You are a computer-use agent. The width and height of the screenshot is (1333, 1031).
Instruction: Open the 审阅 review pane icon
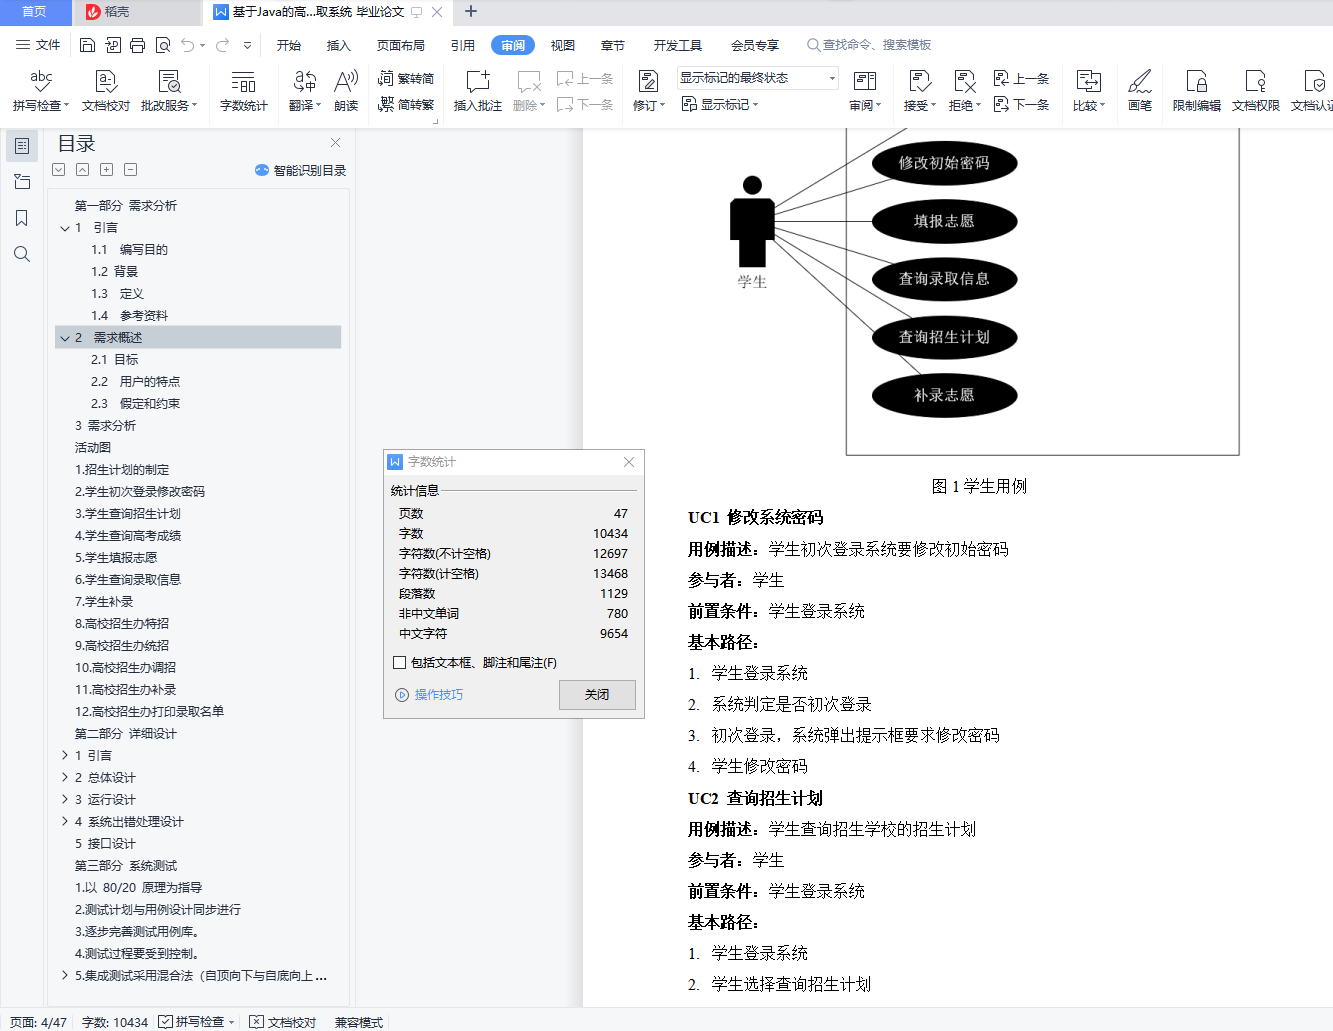pyautogui.click(x=865, y=81)
